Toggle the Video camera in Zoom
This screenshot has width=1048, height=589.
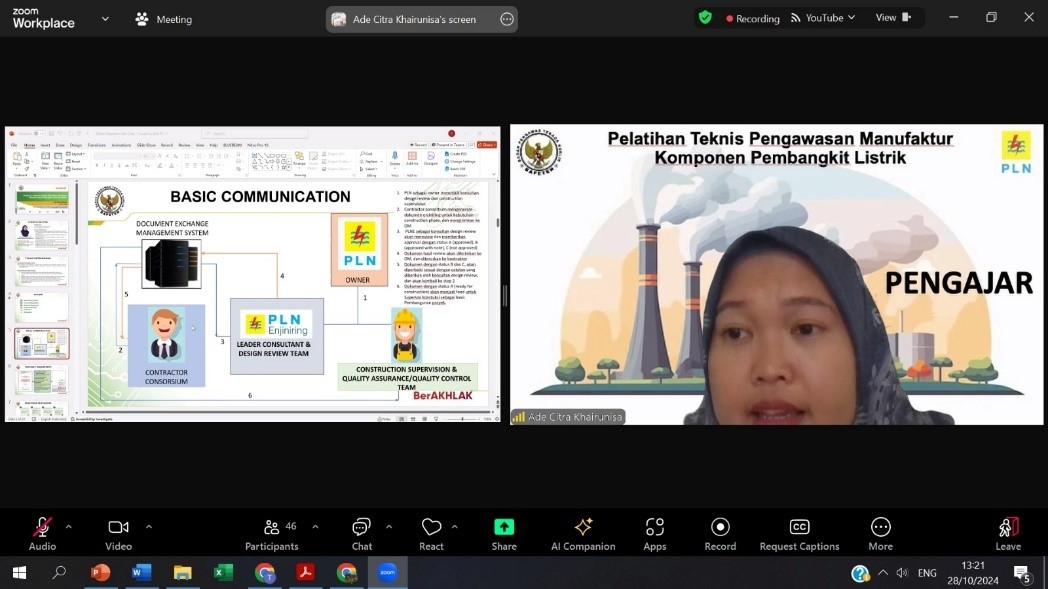click(118, 536)
